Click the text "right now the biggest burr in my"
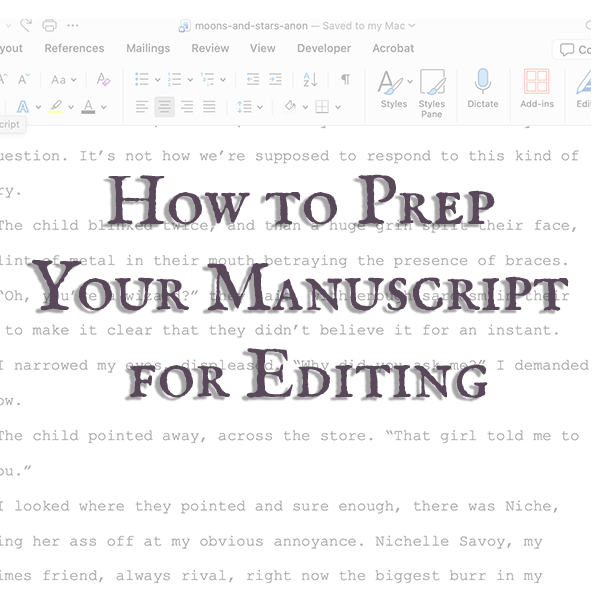The height and width of the screenshot is (600, 600). click(394, 576)
